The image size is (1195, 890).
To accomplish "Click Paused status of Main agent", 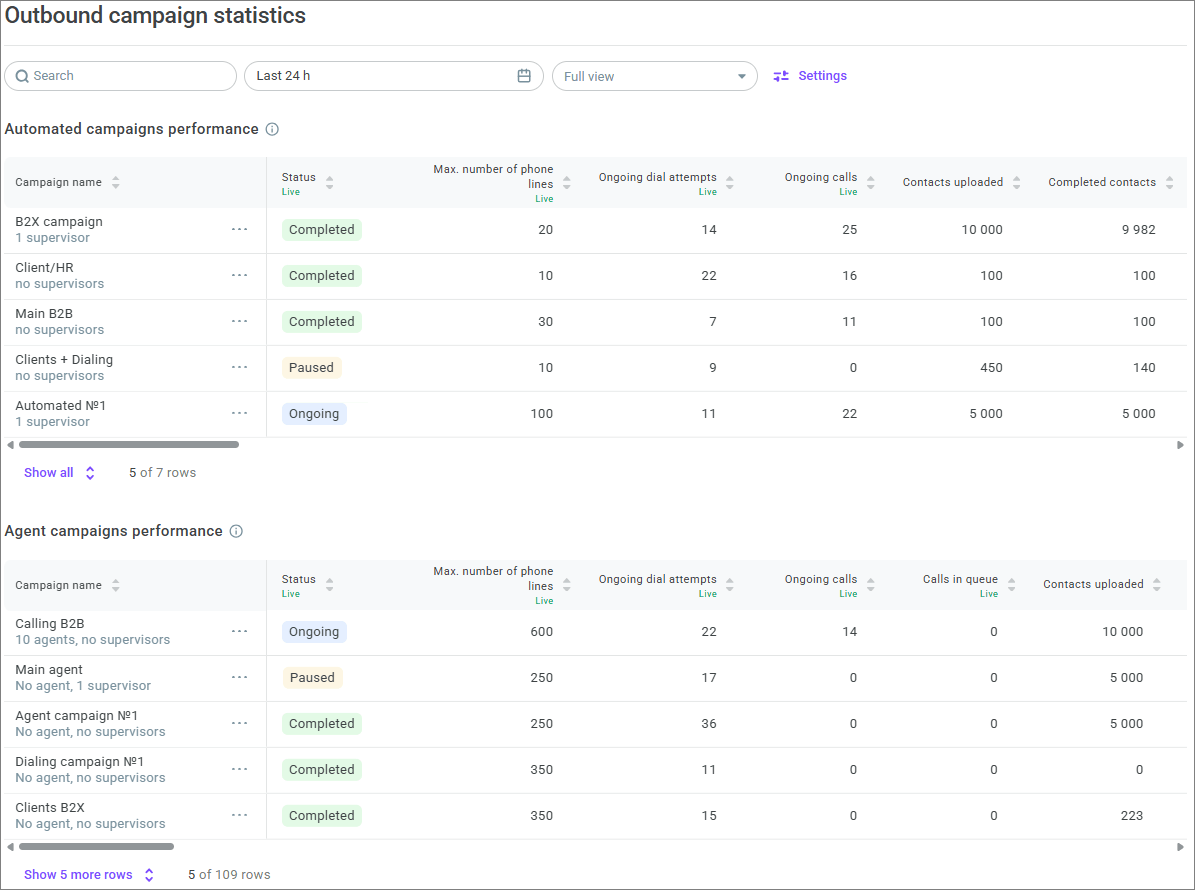I will click(x=312, y=677).
